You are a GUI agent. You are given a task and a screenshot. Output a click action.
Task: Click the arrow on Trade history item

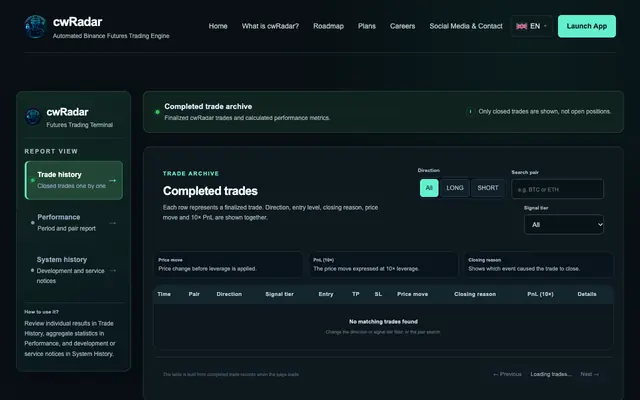coord(113,180)
